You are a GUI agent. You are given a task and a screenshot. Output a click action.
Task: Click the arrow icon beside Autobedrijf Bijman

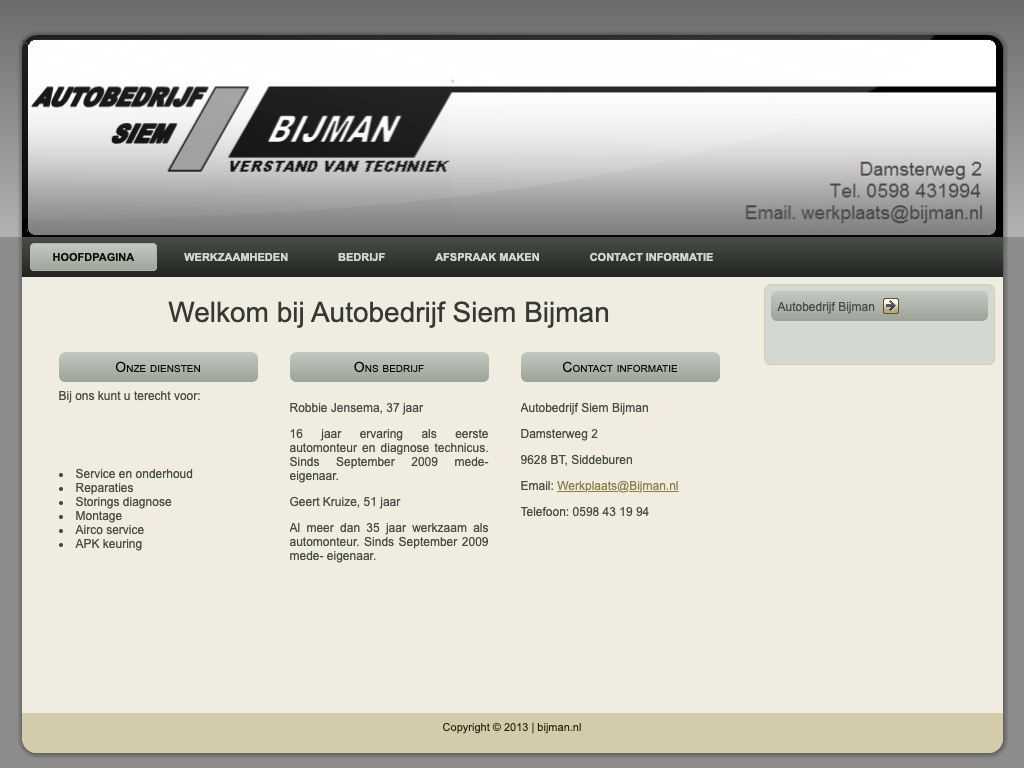point(891,306)
